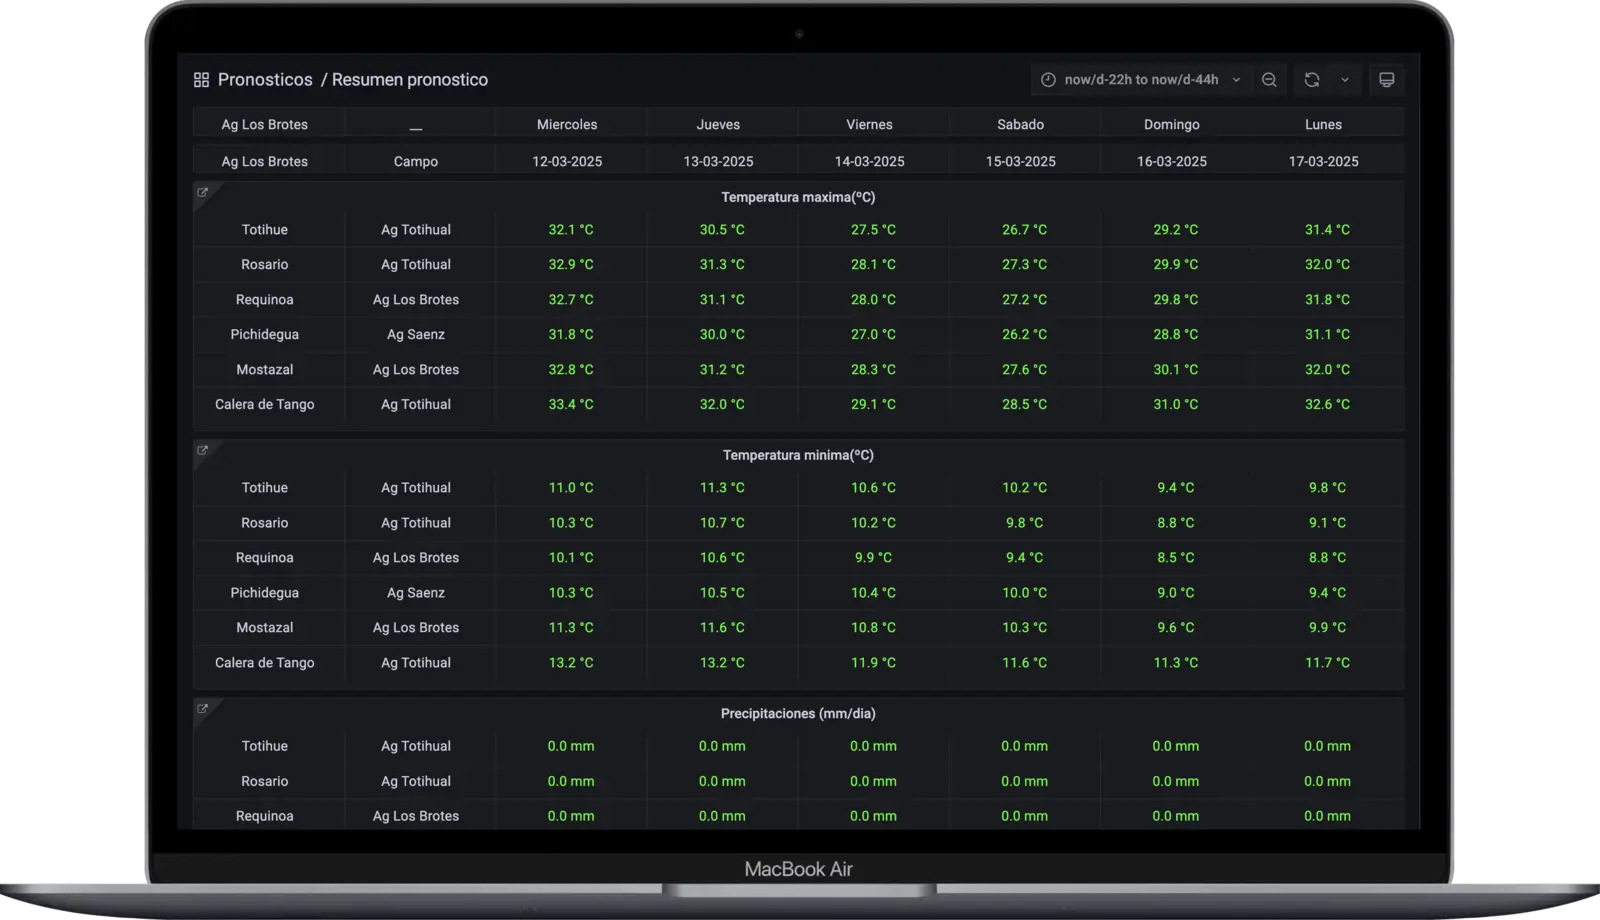Select the Domingo column header
Image resolution: width=1600 pixels, height=920 pixels.
[x=1171, y=125]
